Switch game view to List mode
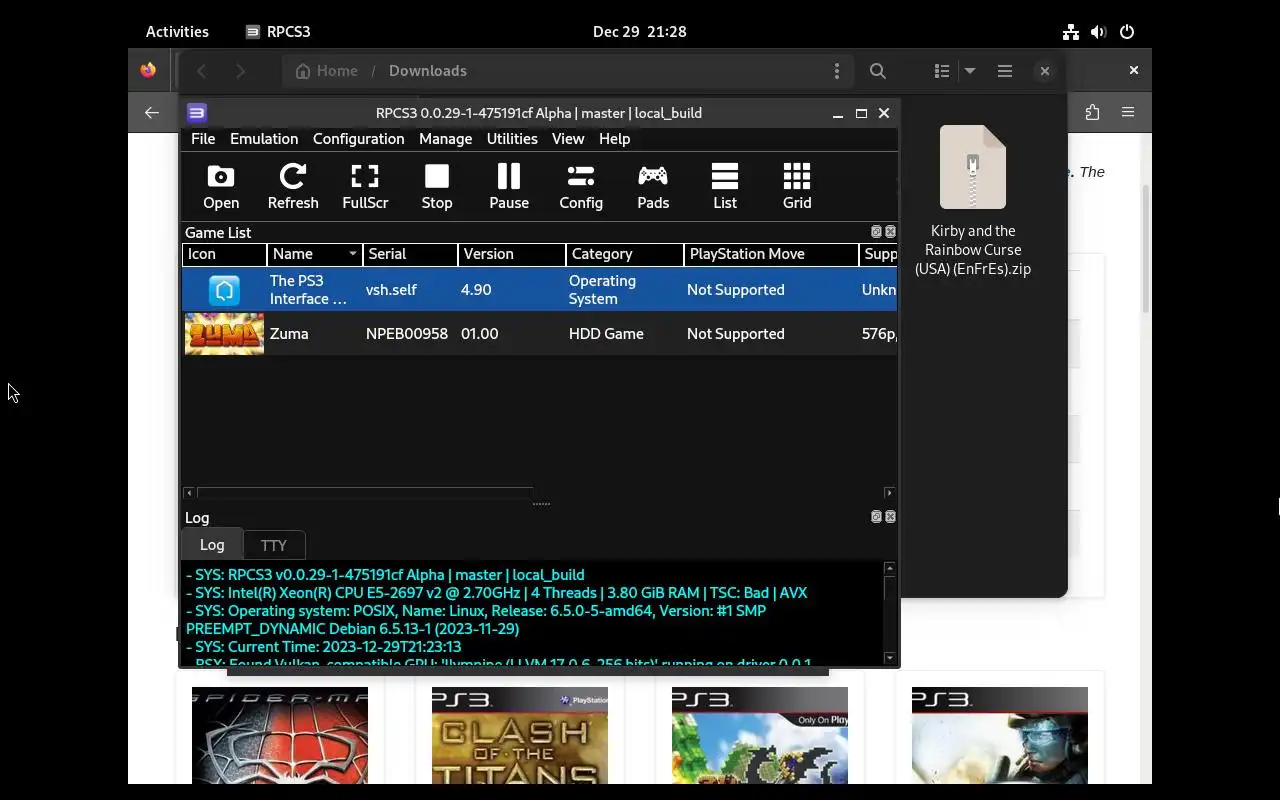 click(x=725, y=187)
